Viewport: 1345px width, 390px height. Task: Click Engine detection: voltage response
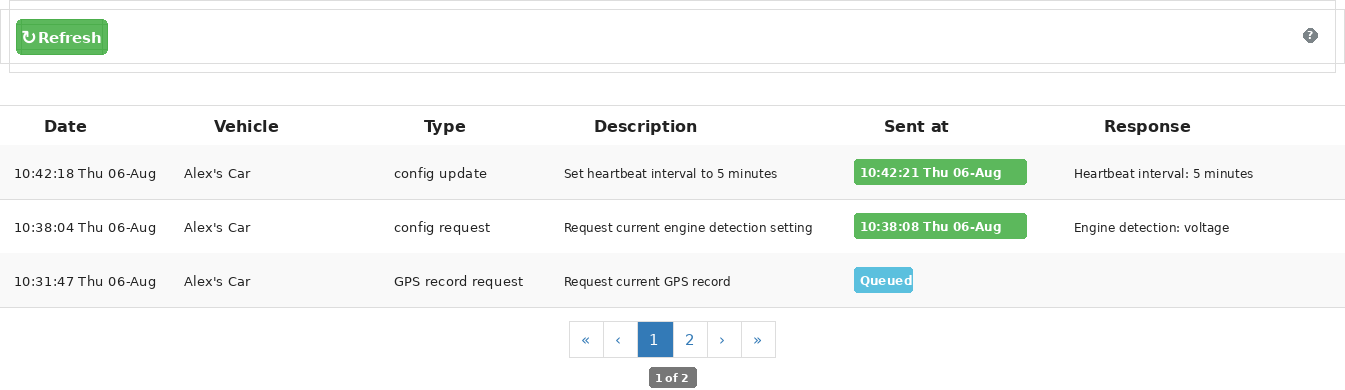pos(1151,227)
